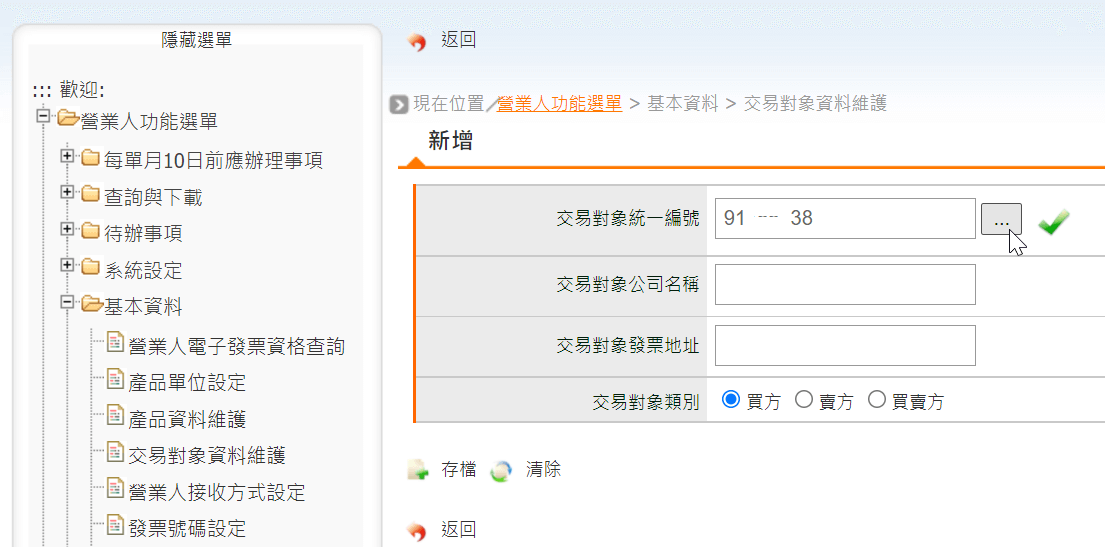
Task: Collapse the 基本資料 tree node
Action: (x=67, y=302)
